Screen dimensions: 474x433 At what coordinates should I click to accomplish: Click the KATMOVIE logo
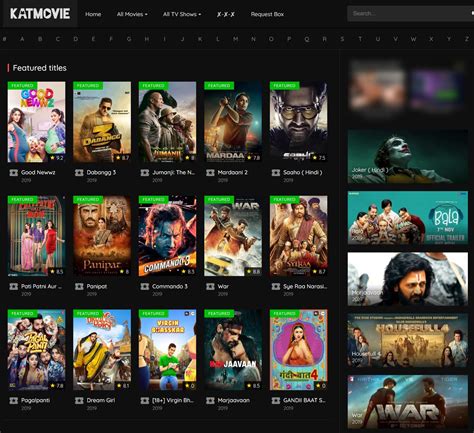(x=40, y=14)
